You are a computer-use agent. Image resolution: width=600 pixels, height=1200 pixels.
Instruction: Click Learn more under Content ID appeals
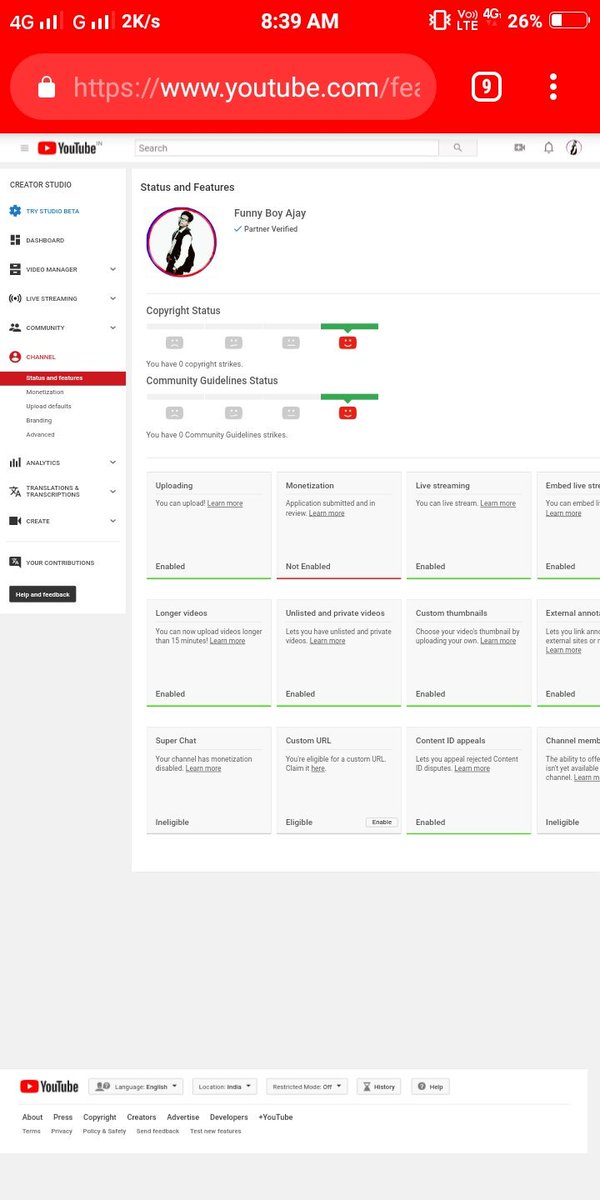(472, 769)
